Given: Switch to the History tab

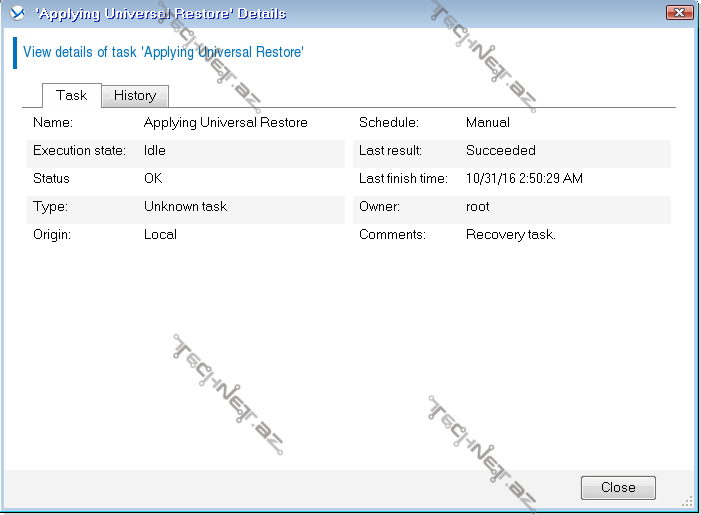Looking at the screenshot, I should [135, 96].
